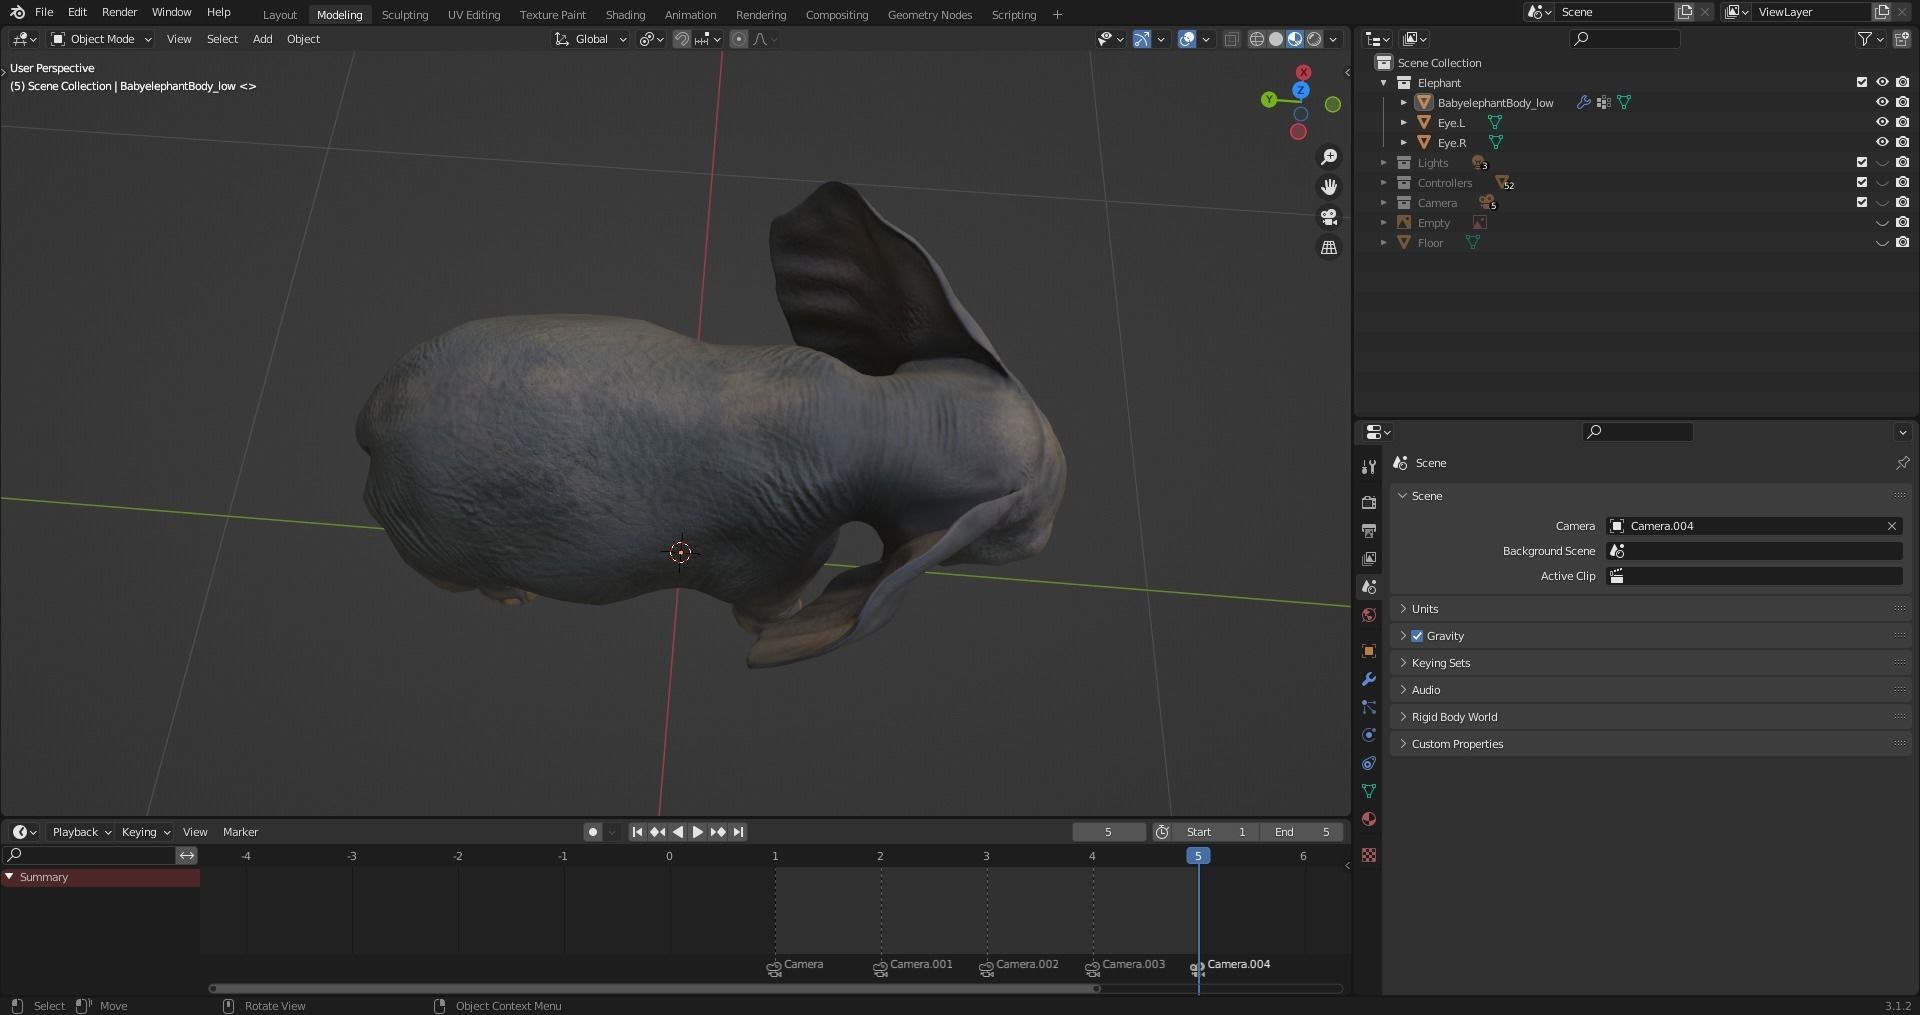
Task: Click the pin icon in Scene properties
Action: (x=1902, y=463)
